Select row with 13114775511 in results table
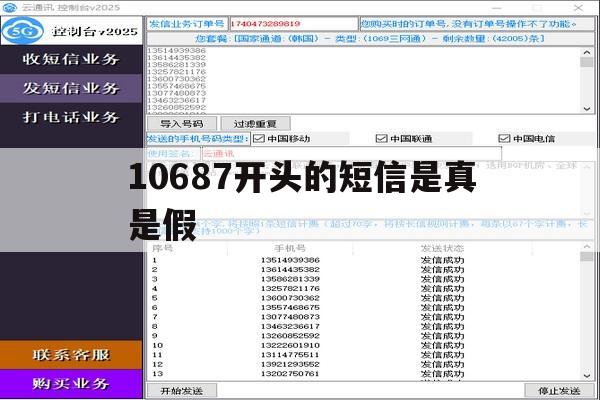 pos(364,355)
